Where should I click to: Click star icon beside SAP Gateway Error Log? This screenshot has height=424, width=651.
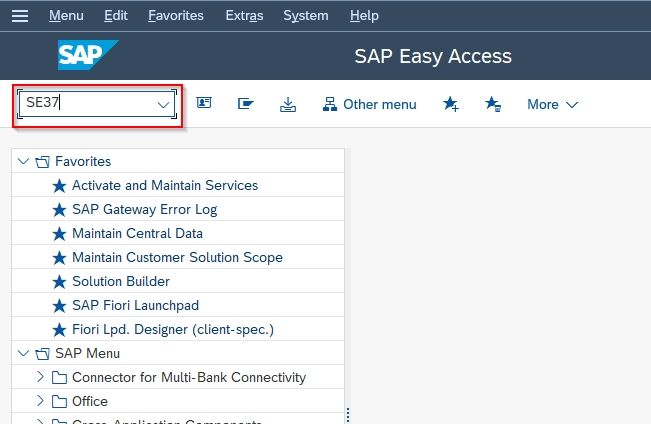coord(59,210)
